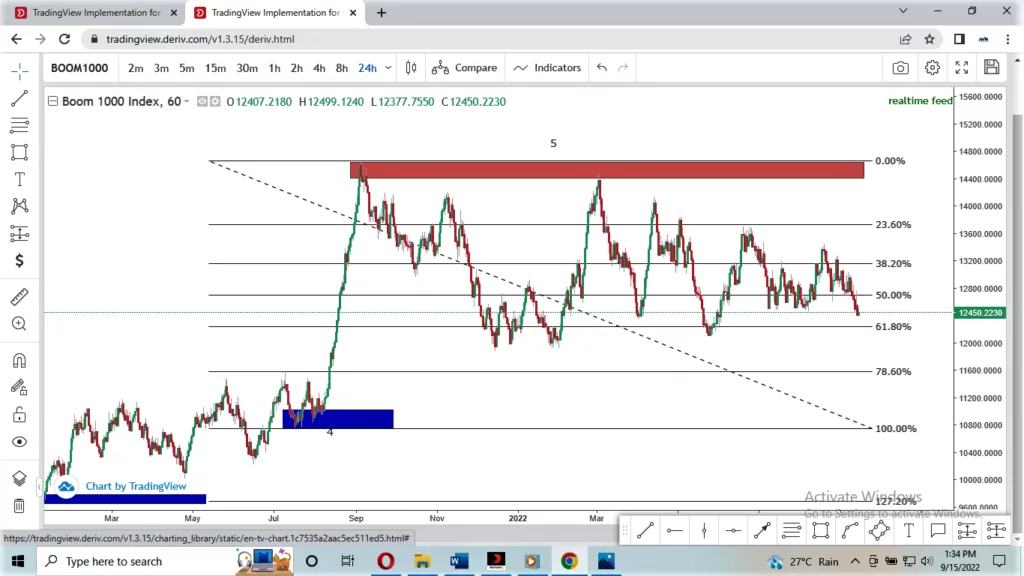Select the 2h interval
Viewport: 1024px width, 576px height.
(x=296, y=68)
